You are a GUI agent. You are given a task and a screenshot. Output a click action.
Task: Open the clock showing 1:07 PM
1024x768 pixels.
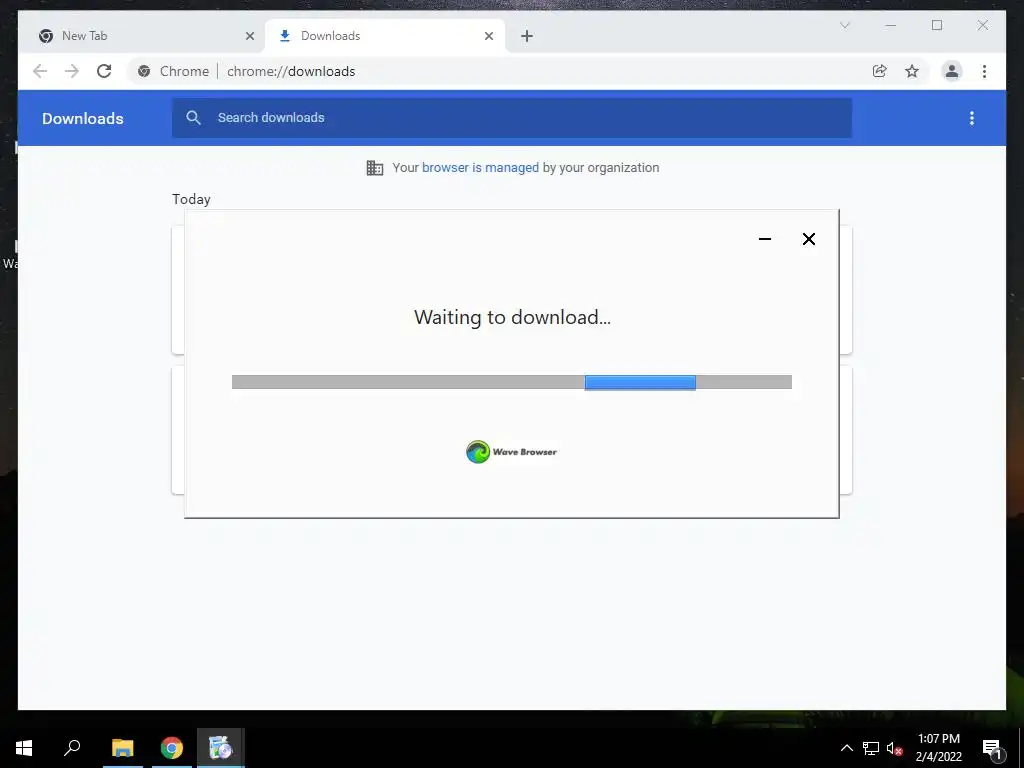[x=938, y=748]
